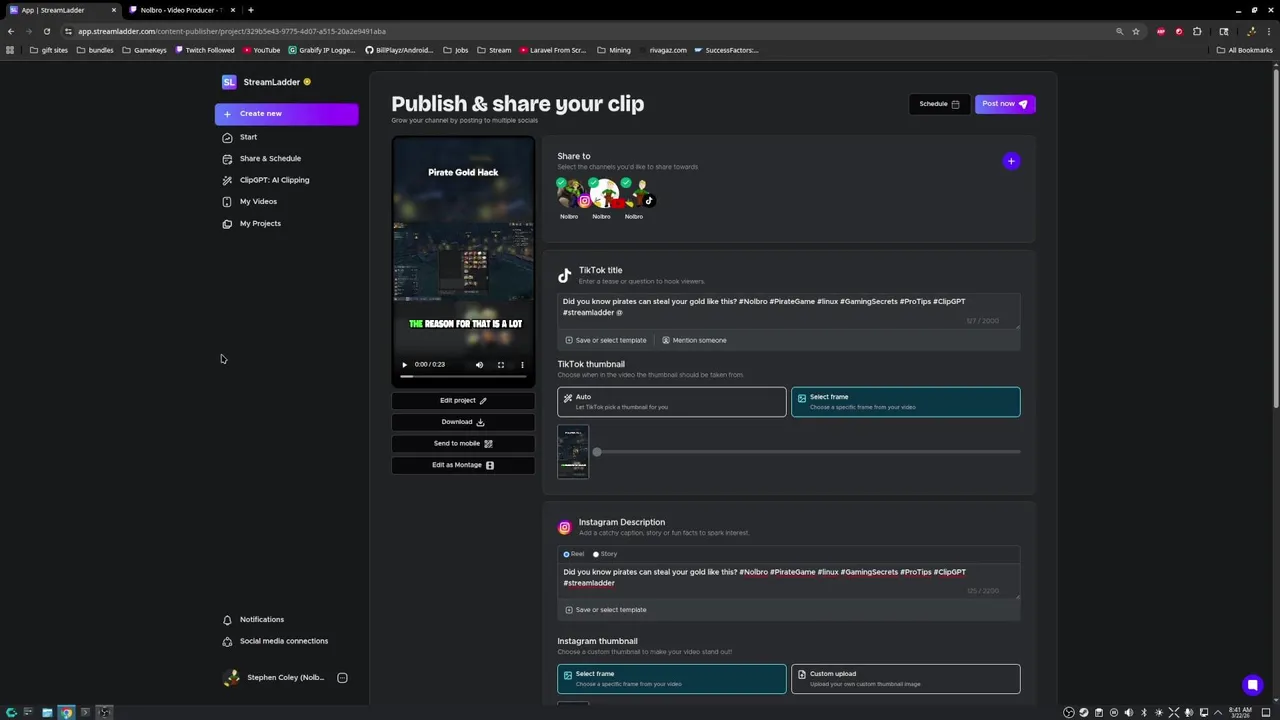Select Instagram thumbnail Select frame option

tap(672, 679)
